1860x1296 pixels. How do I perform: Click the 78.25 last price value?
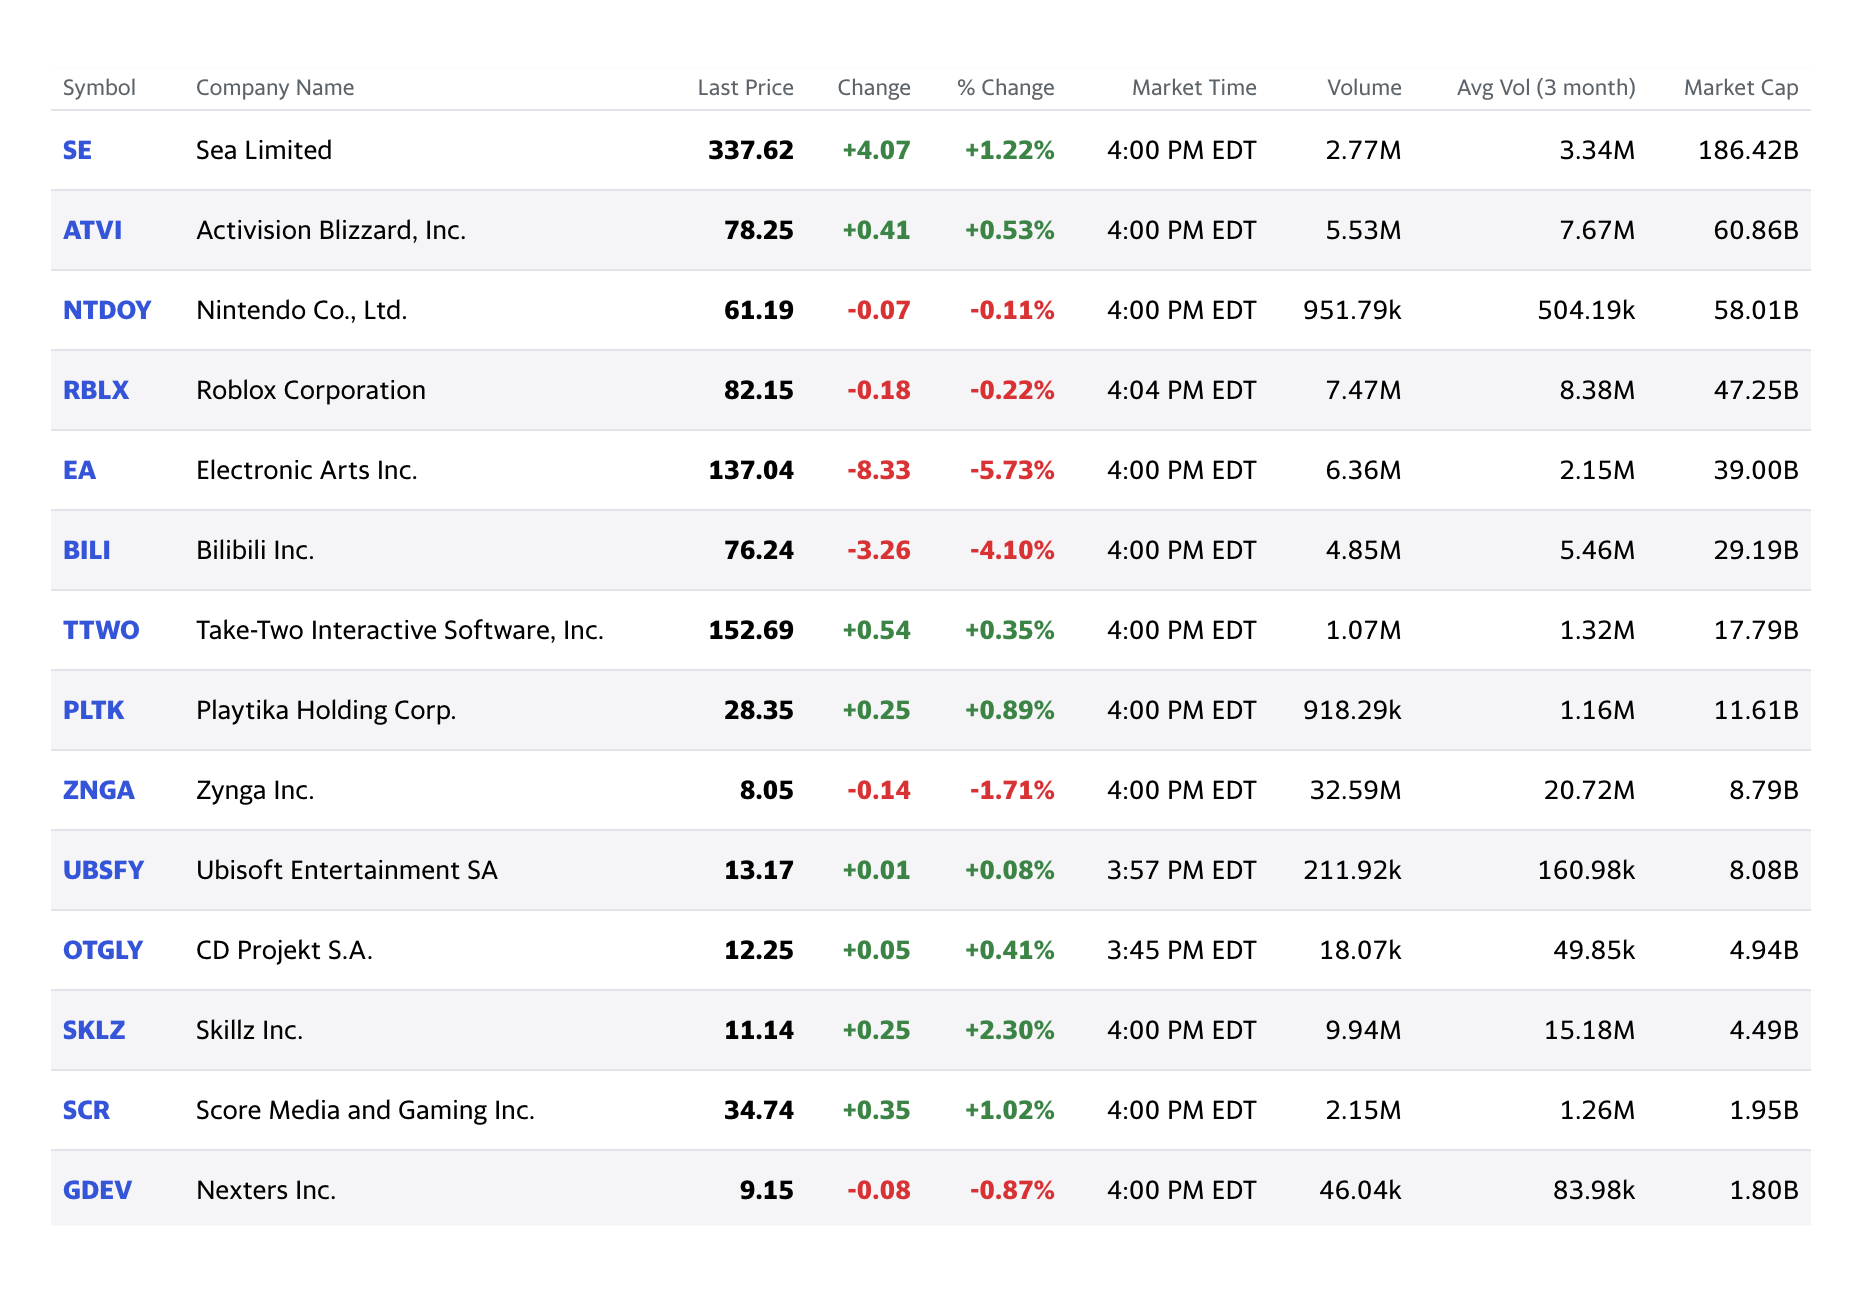pyautogui.click(x=758, y=230)
